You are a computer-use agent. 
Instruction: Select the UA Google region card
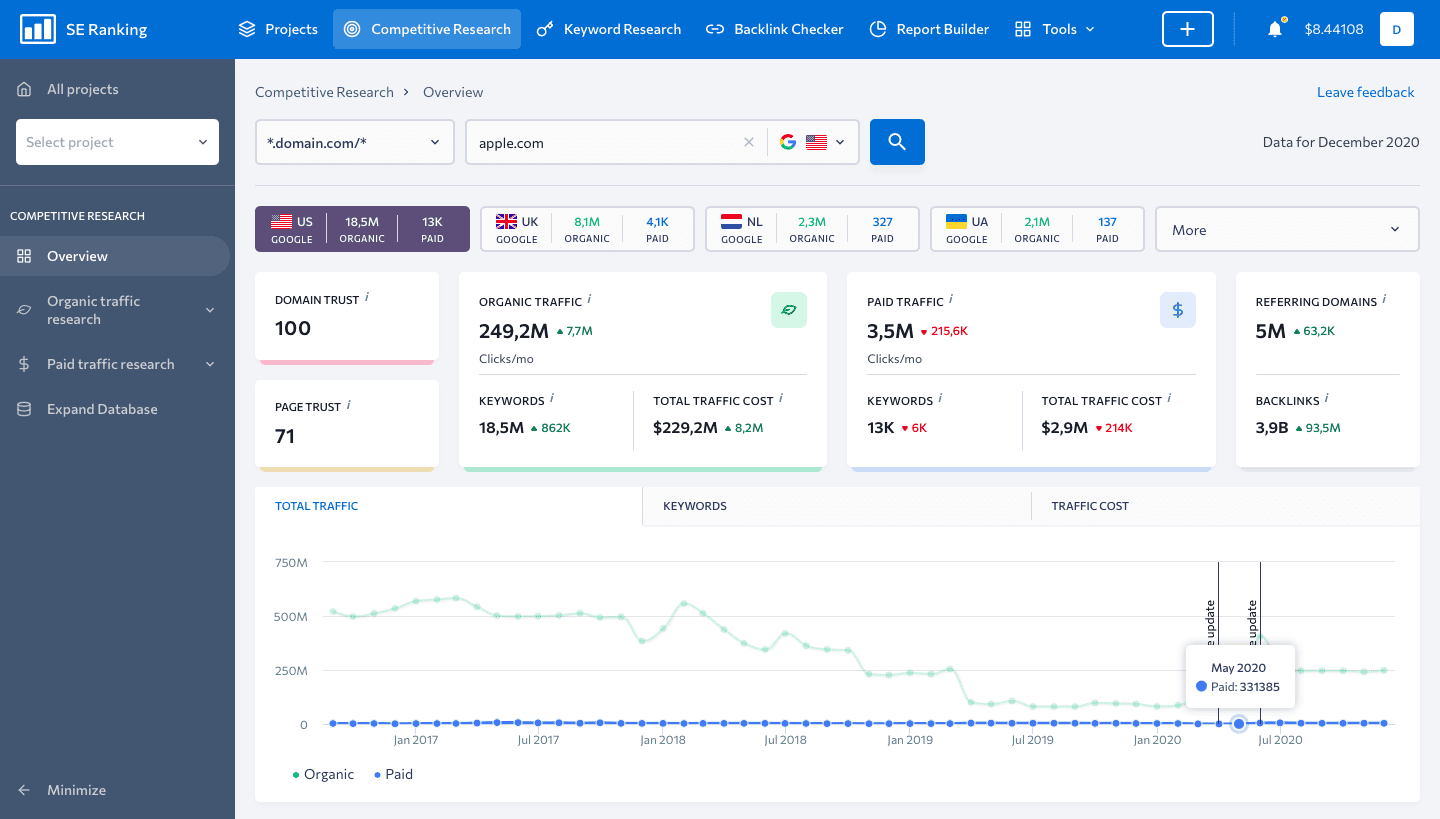[x=1038, y=229]
